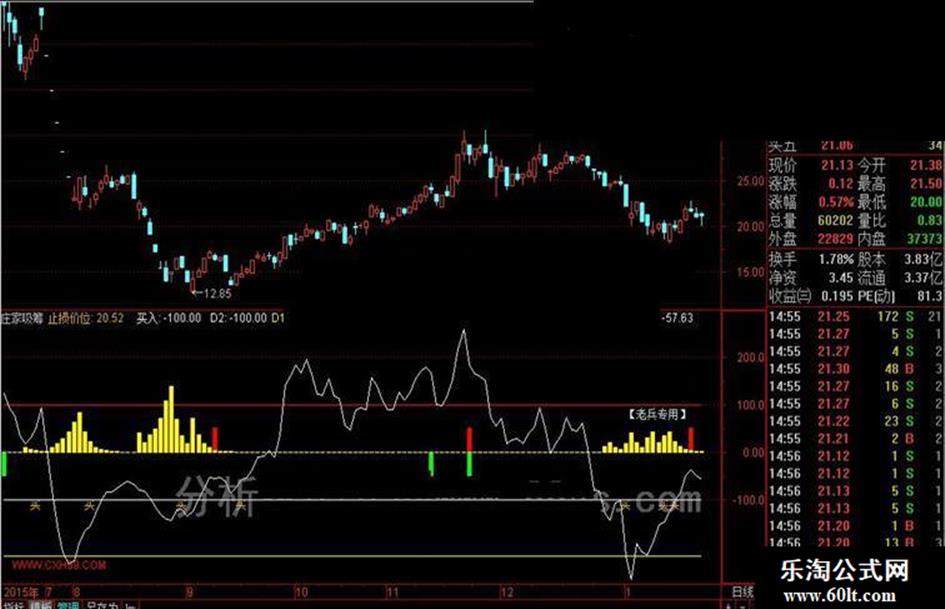Jump to month 11 on the timeline
945x609 pixels.
point(392,592)
